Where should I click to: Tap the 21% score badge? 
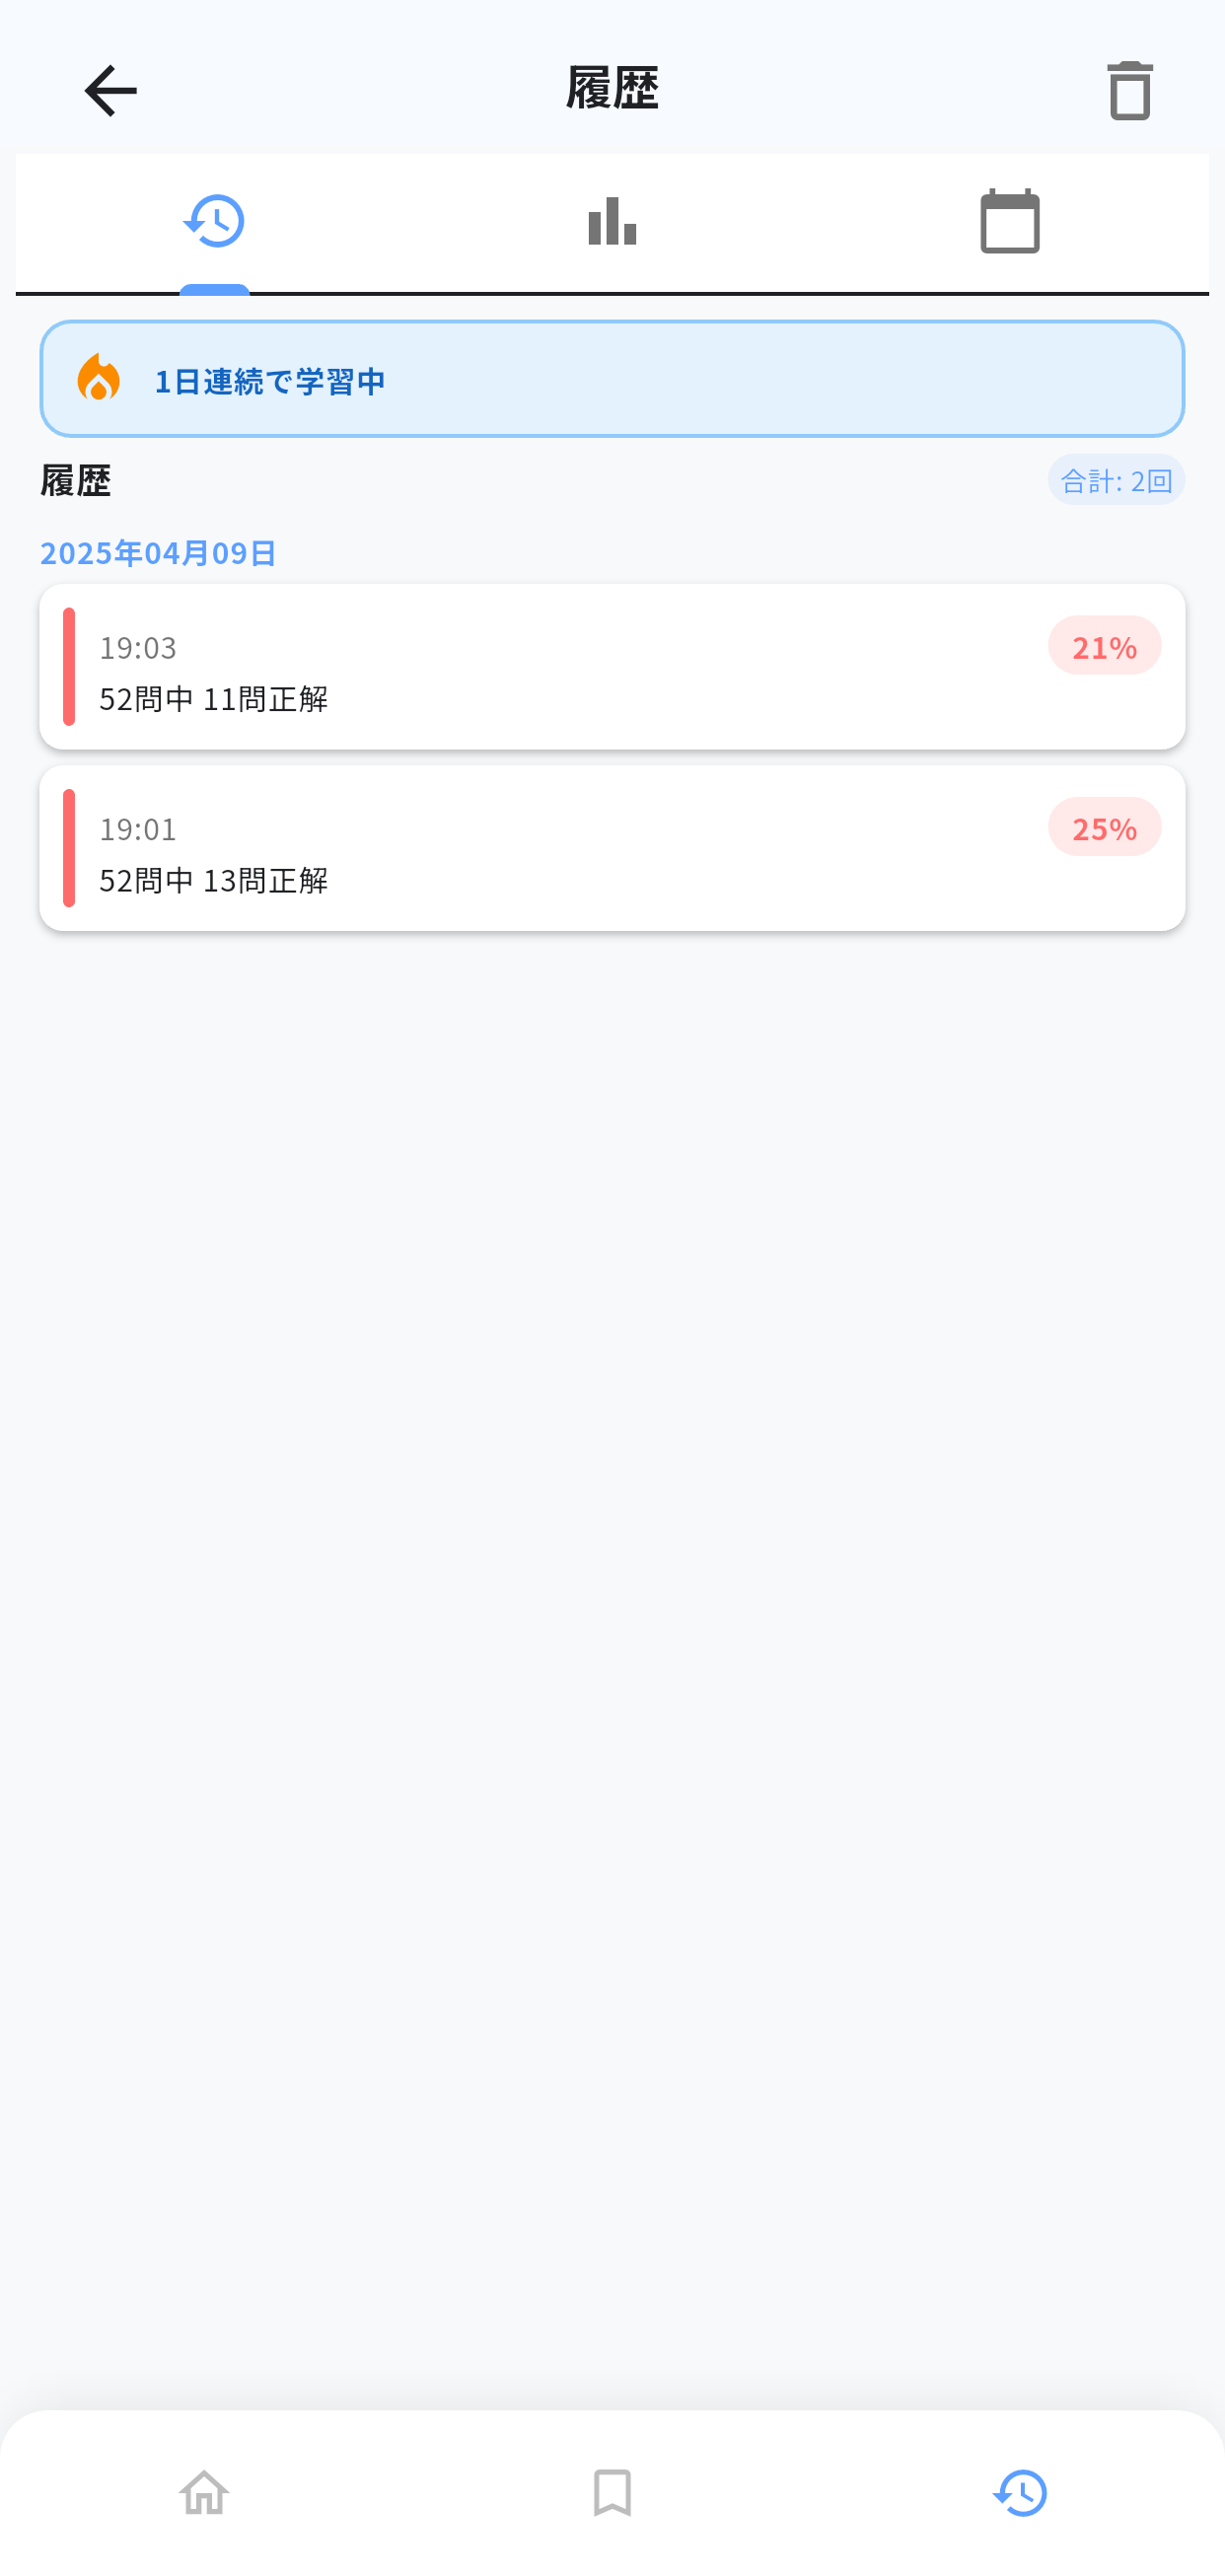(1104, 646)
